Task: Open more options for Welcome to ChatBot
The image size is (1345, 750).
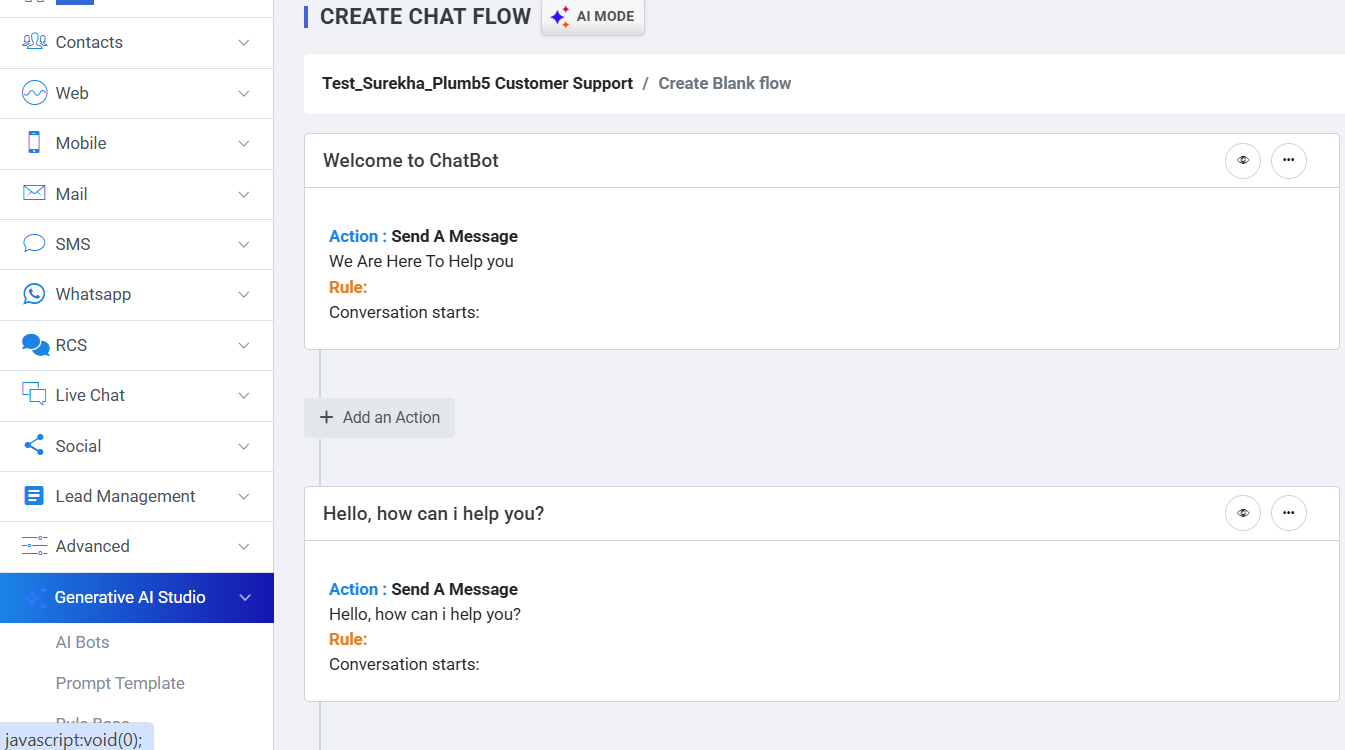Action: (1289, 160)
